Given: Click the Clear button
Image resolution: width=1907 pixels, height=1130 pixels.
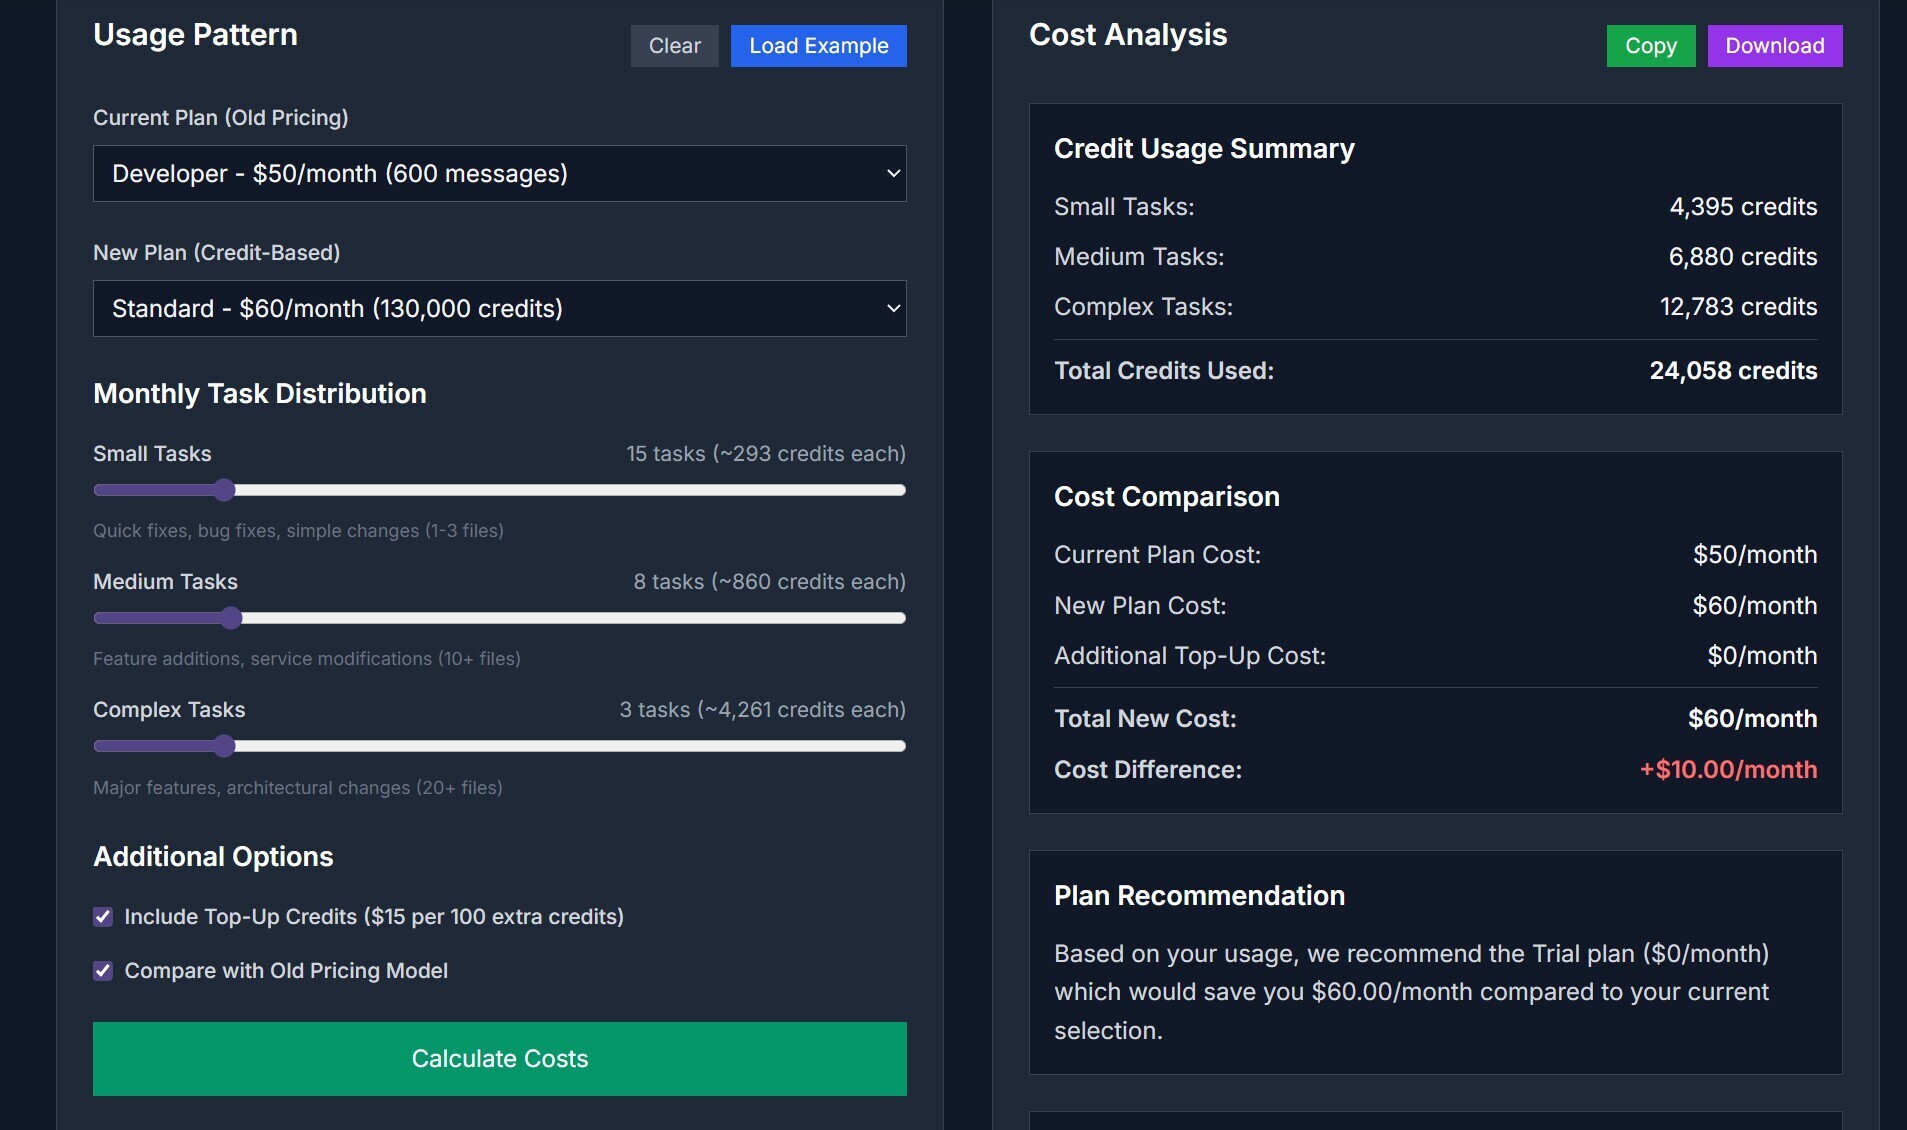Looking at the screenshot, I should pyautogui.click(x=674, y=46).
